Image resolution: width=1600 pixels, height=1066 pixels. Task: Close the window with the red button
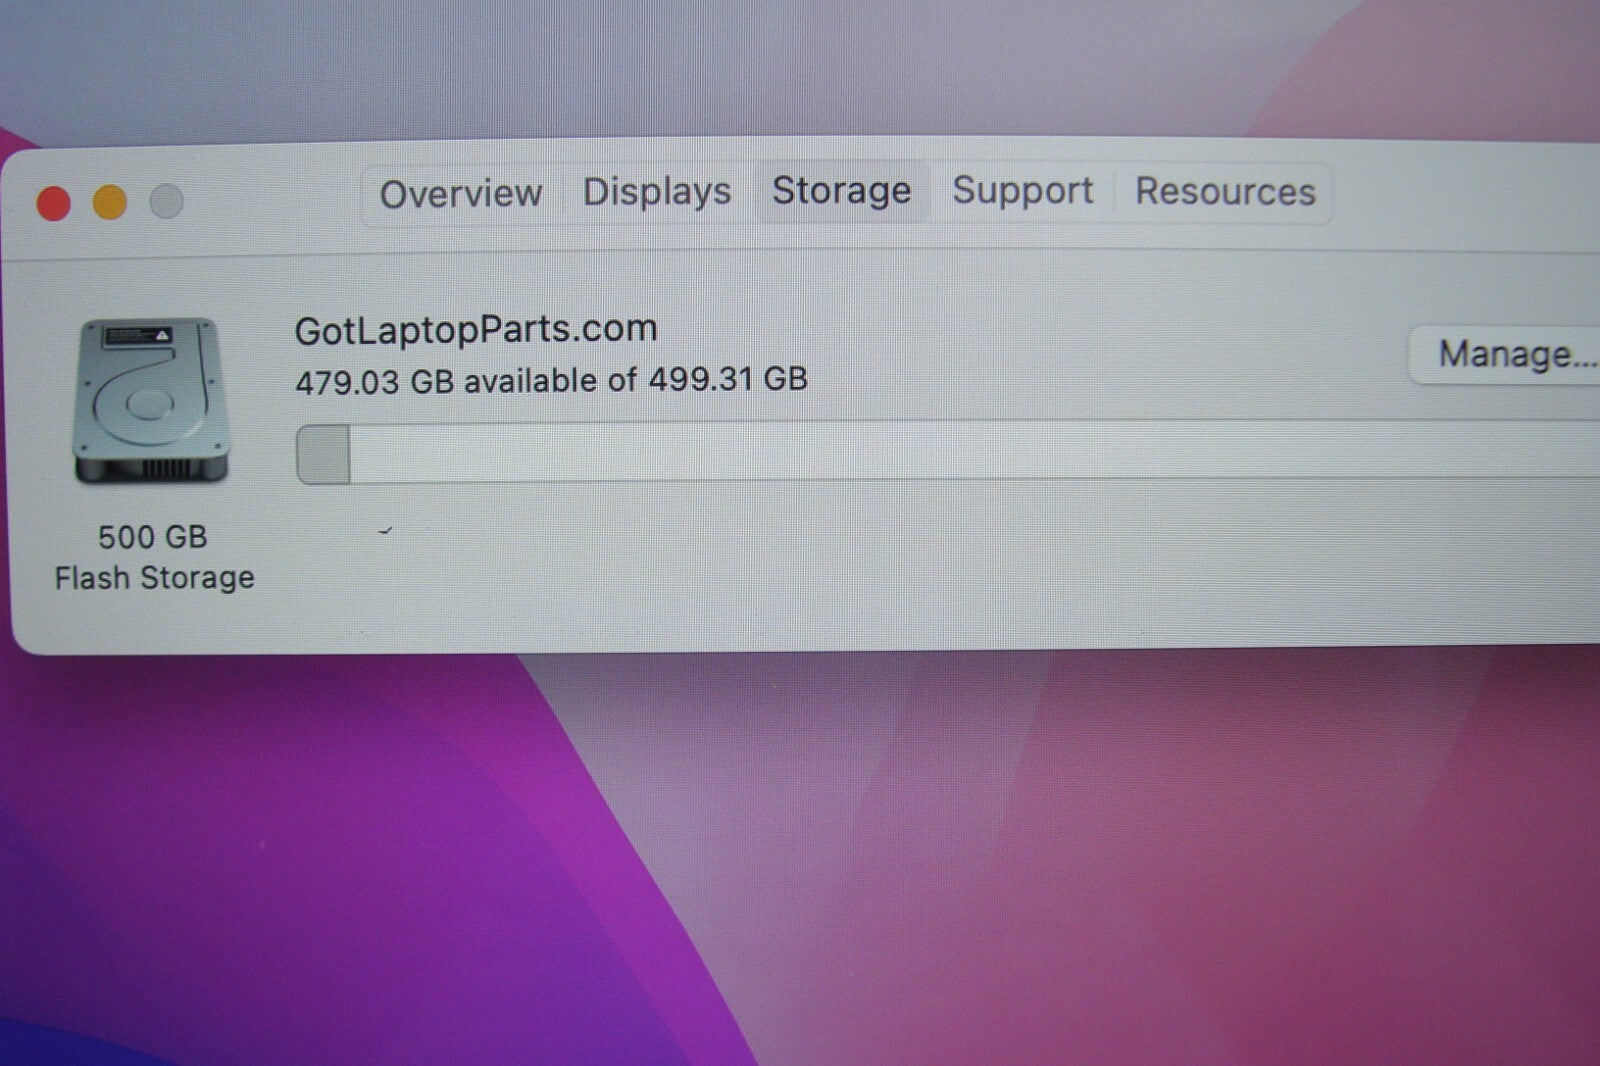[x=54, y=203]
